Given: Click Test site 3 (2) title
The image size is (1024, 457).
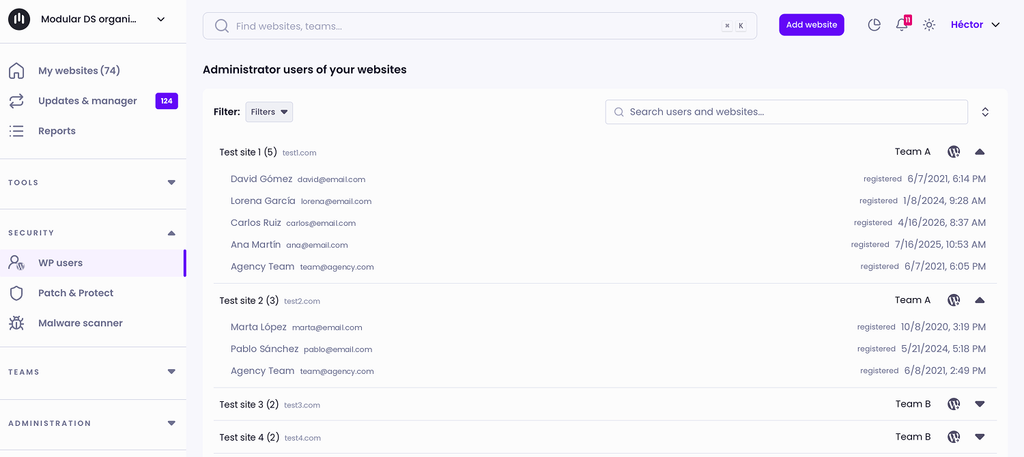Looking at the screenshot, I should 249,405.
